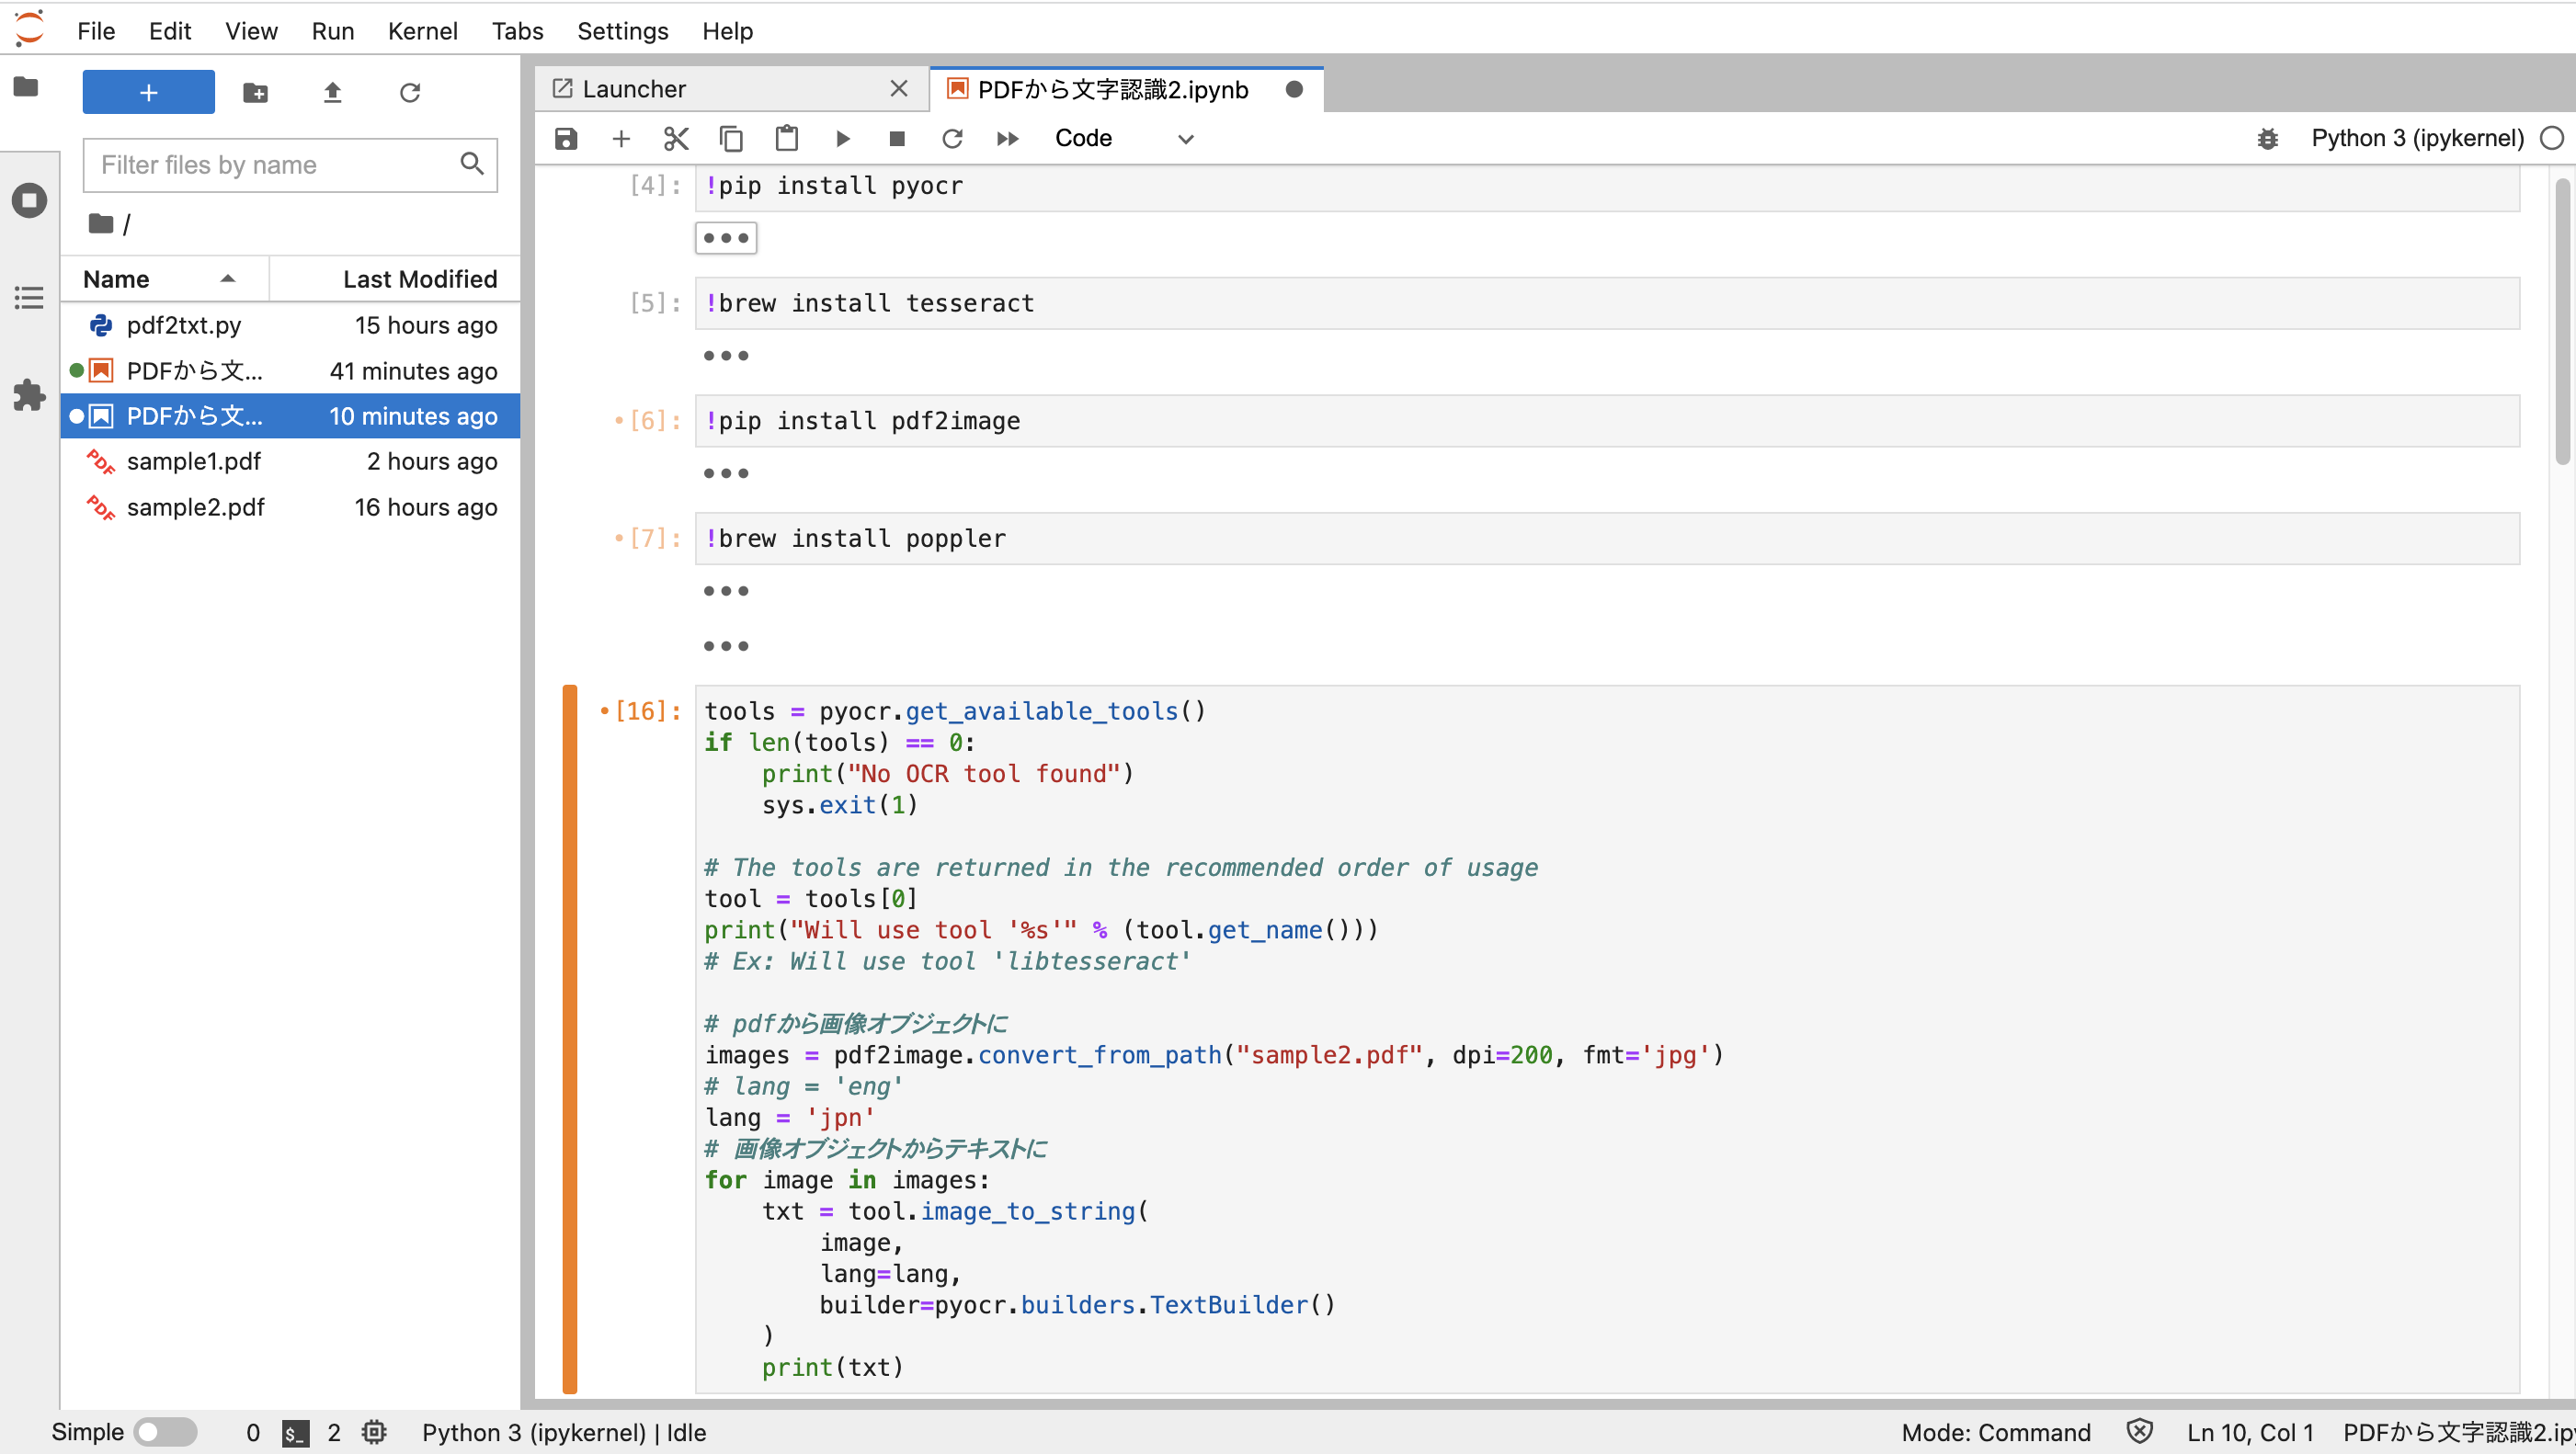The height and width of the screenshot is (1454, 2576).
Task: Create a new folder
Action: (255, 93)
